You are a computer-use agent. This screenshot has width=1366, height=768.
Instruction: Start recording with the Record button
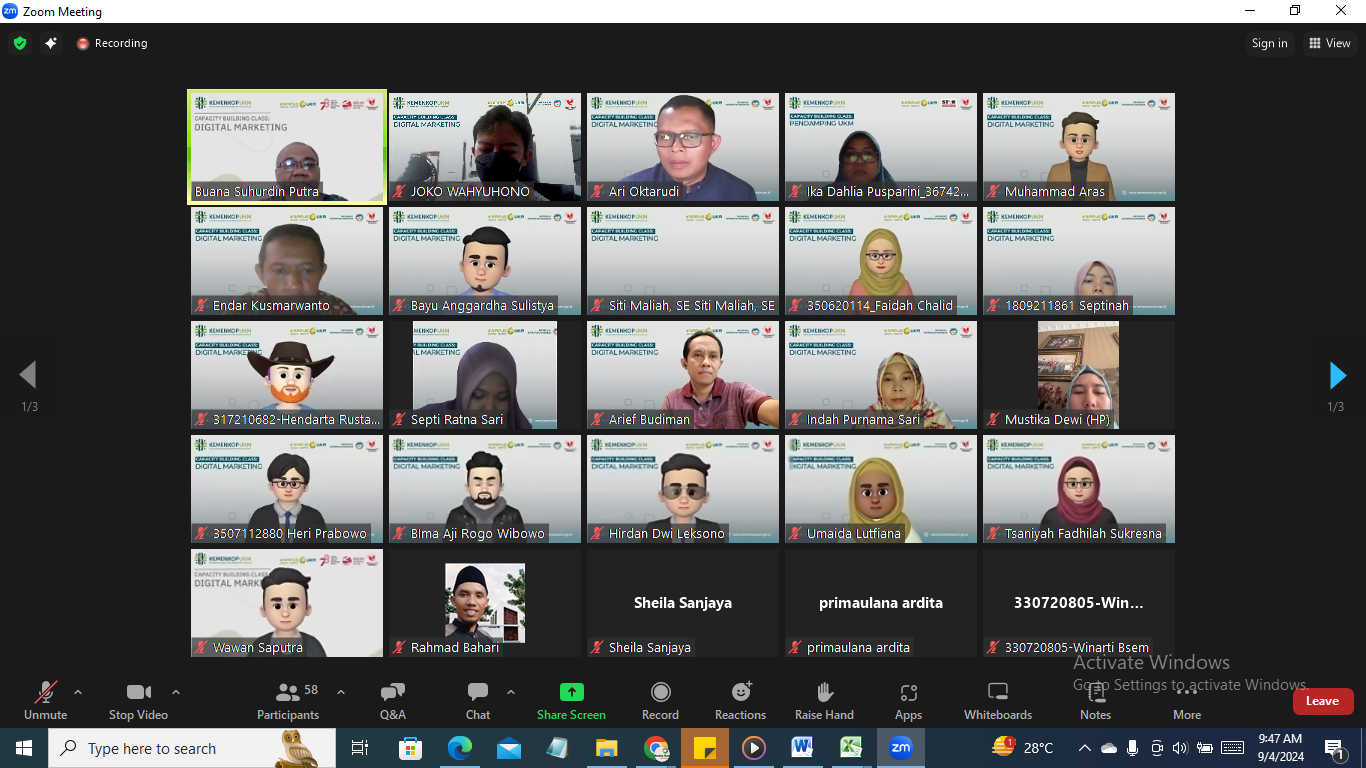click(x=660, y=700)
